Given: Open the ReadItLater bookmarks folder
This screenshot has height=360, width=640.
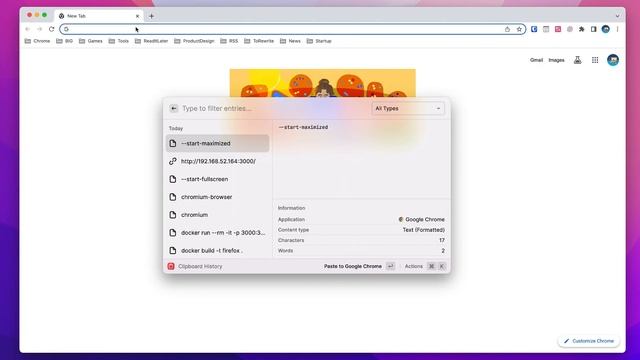Looking at the screenshot, I should [151, 41].
